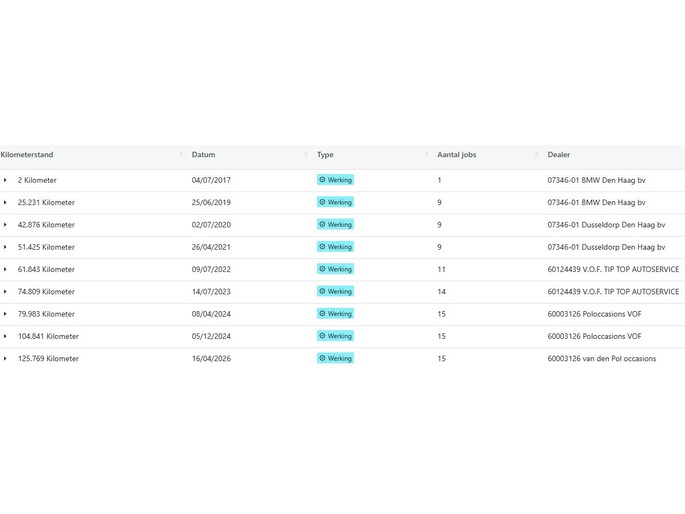Expand the 42.876 Kilometer row

[x=5, y=225]
